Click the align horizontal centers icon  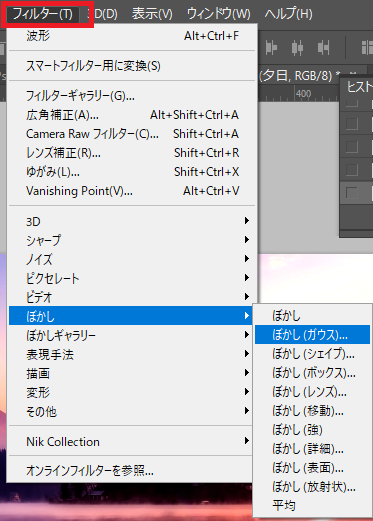point(297,48)
